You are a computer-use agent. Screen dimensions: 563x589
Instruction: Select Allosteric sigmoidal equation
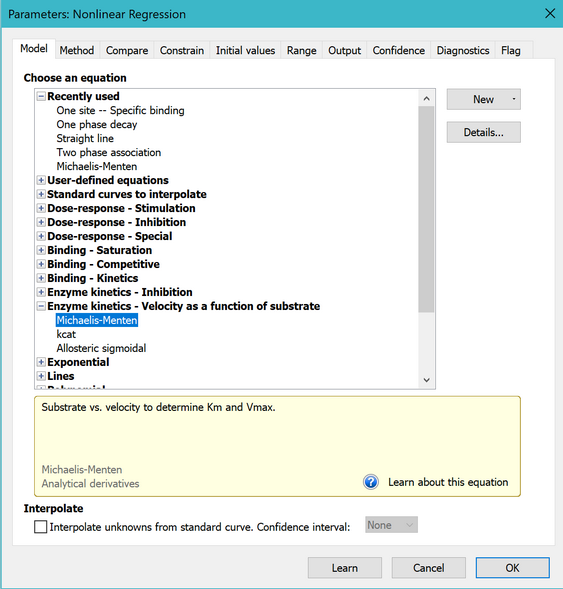[x=101, y=348]
